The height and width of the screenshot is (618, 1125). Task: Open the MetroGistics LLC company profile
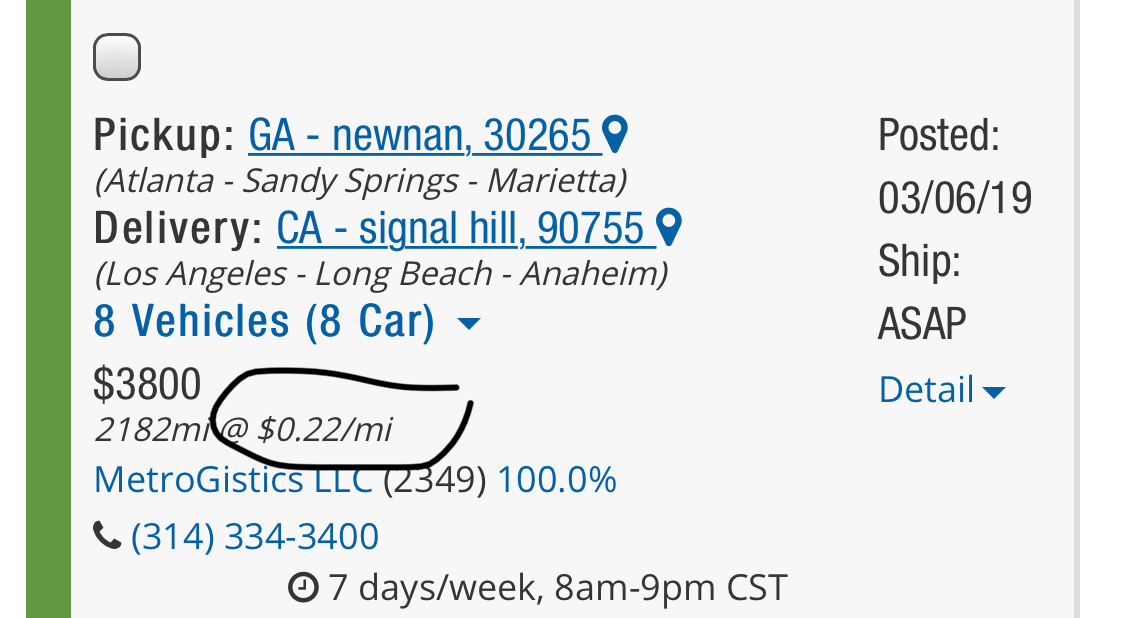coord(233,480)
